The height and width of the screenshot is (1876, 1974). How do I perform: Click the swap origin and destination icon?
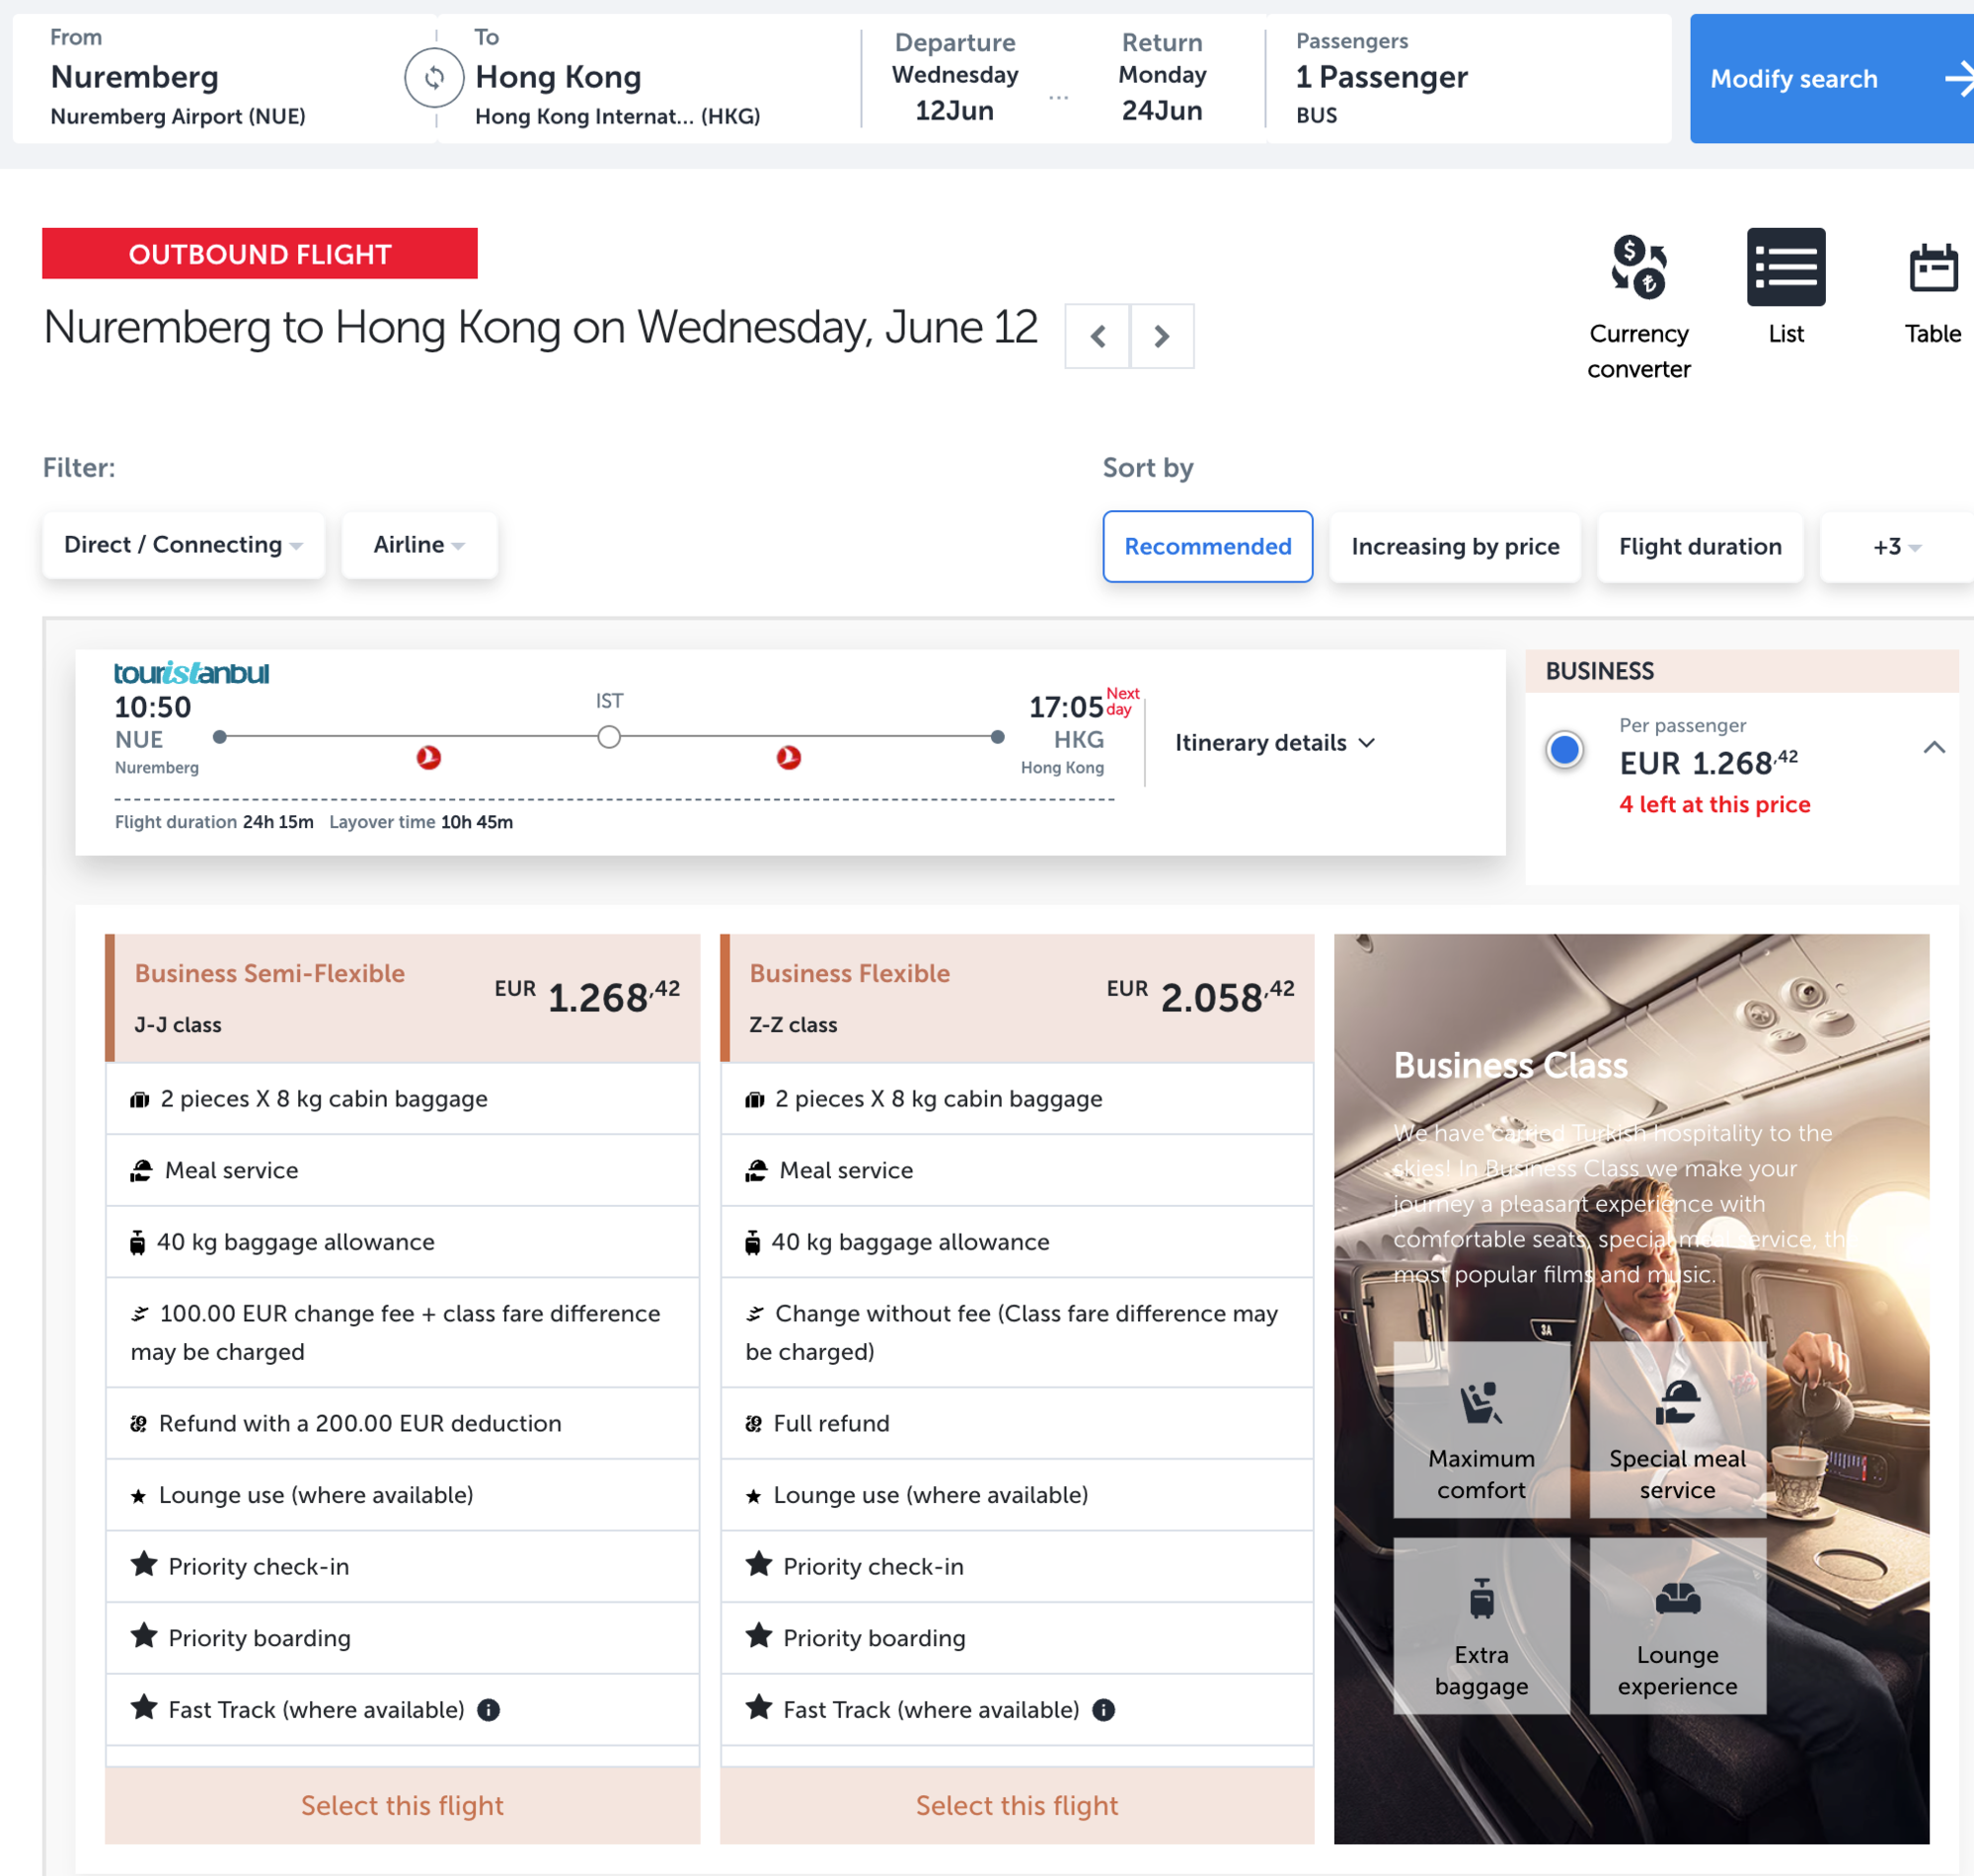433,77
